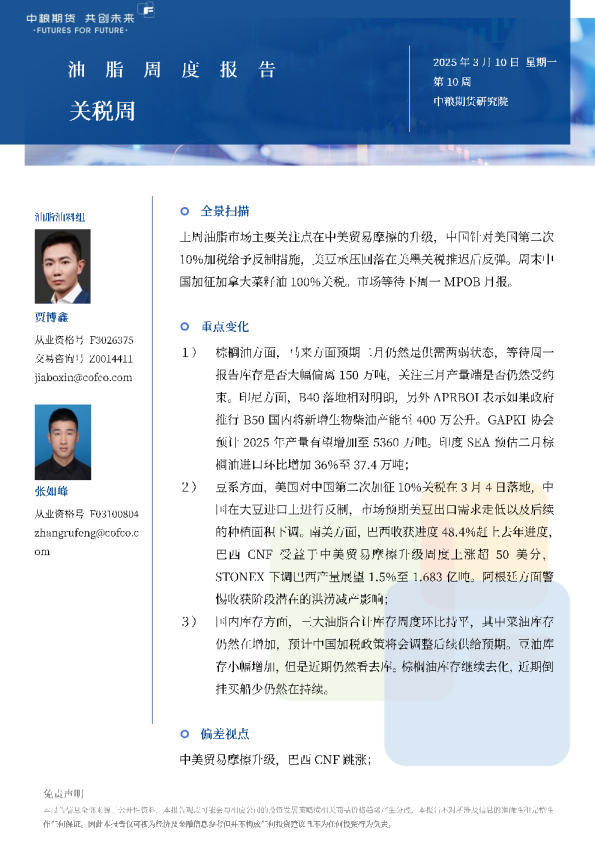Click the portrait photo of 张如峰
This screenshot has width=595, height=842.
pyautogui.click(x=63, y=442)
